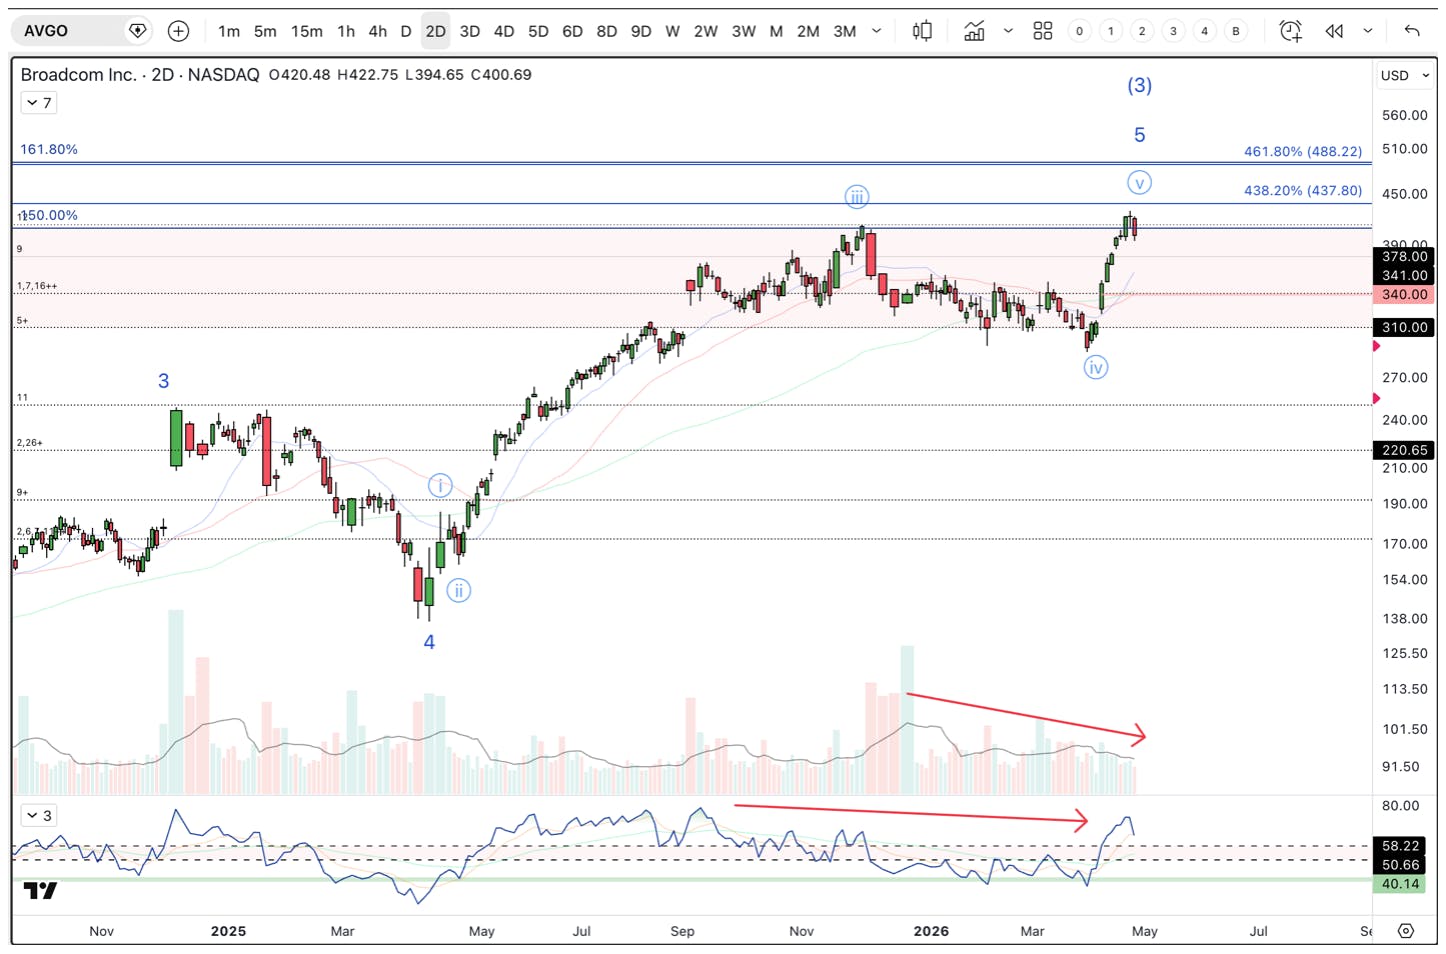Click the 378.00 price label on axis
This screenshot has height=954, width=1446.
coord(1404,257)
